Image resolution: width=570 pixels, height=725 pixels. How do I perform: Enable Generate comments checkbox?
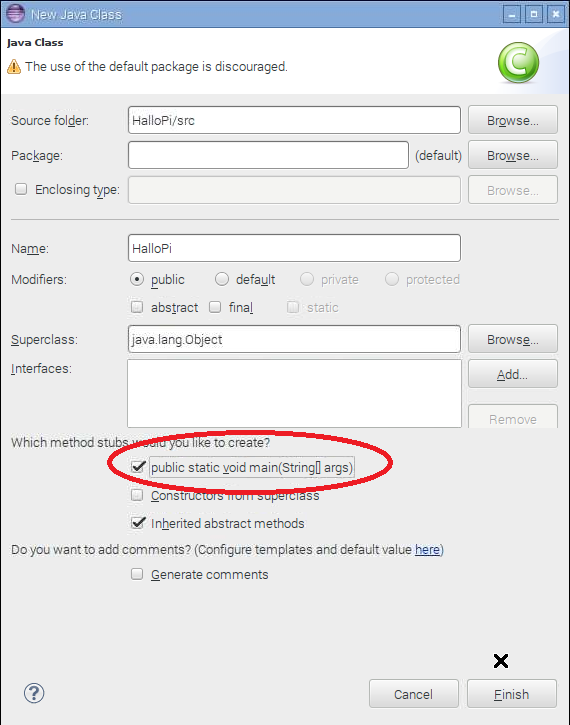tap(137, 574)
